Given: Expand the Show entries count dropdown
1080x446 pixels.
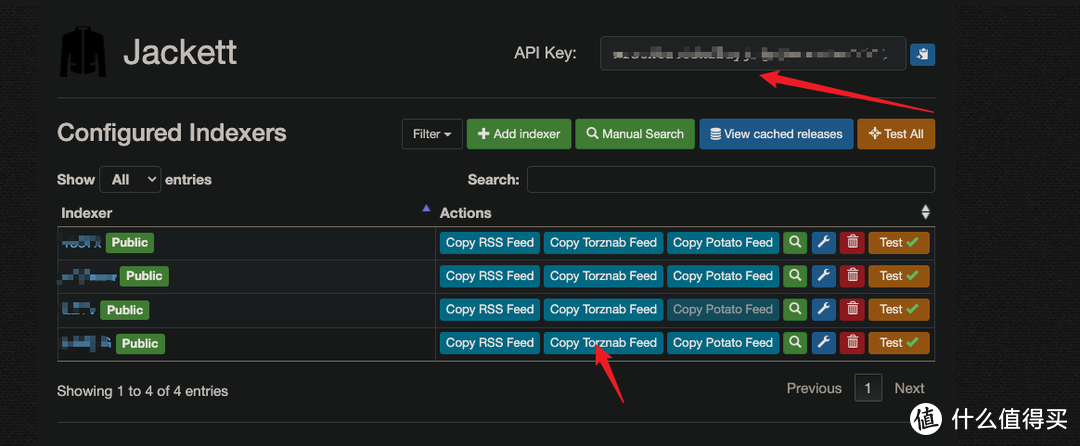Looking at the screenshot, I should point(130,180).
